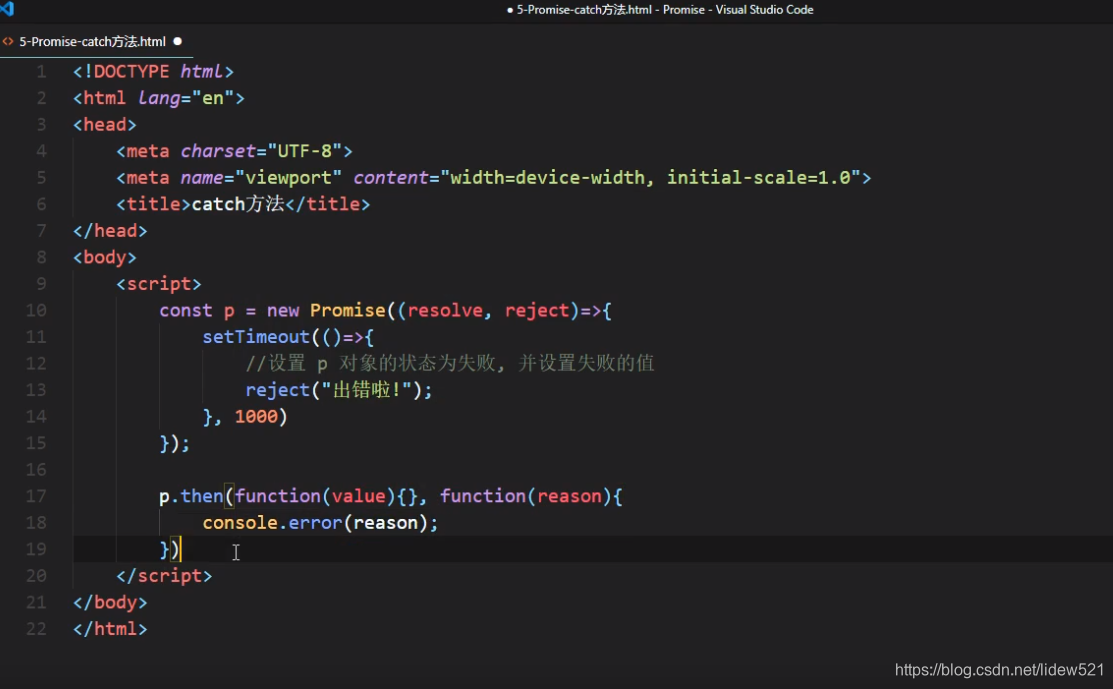Click line number 10 in the gutter
The image size is (1113, 689).
36,310
